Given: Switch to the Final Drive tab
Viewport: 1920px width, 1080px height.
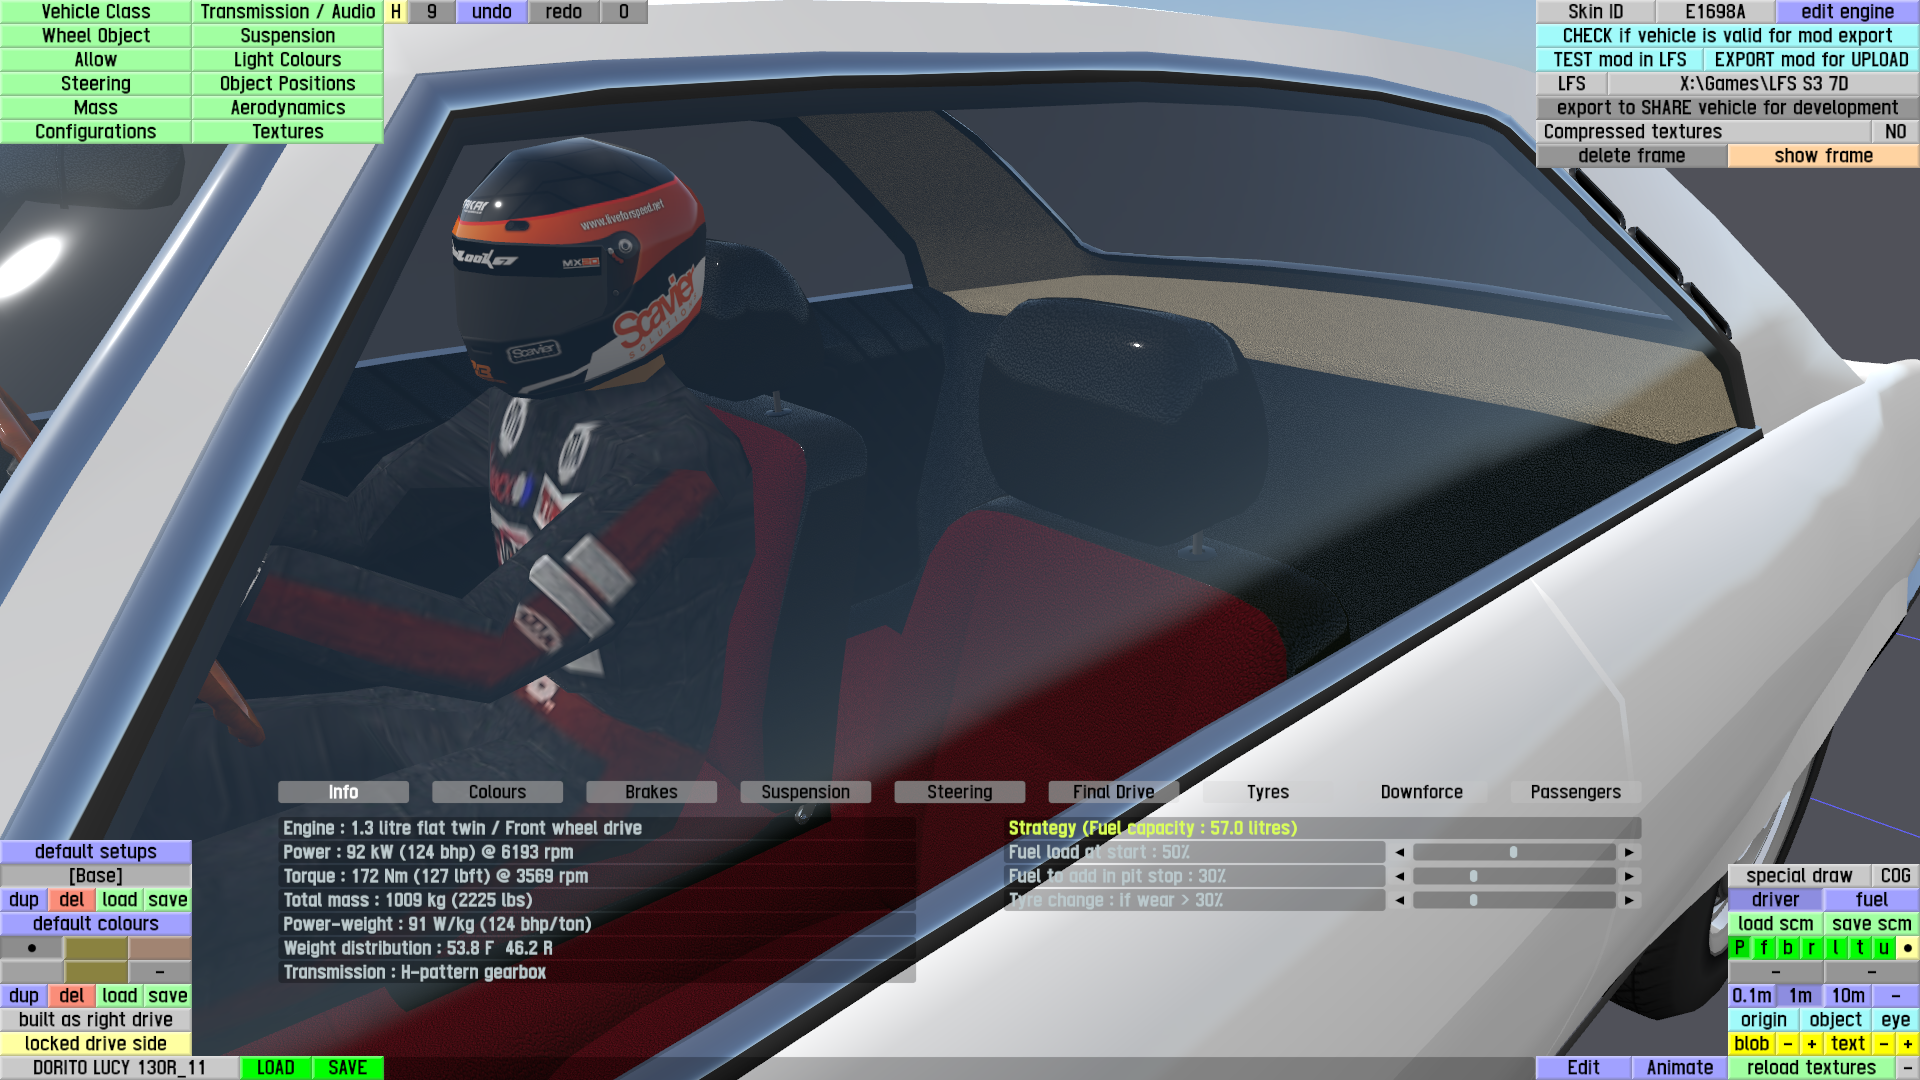Looking at the screenshot, I should pyautogui.click(x=1113, y=792).
